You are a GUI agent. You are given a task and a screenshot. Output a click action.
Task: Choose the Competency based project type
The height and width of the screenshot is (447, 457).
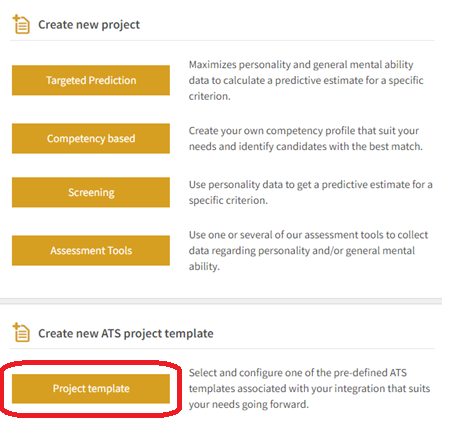pos(91,139)
